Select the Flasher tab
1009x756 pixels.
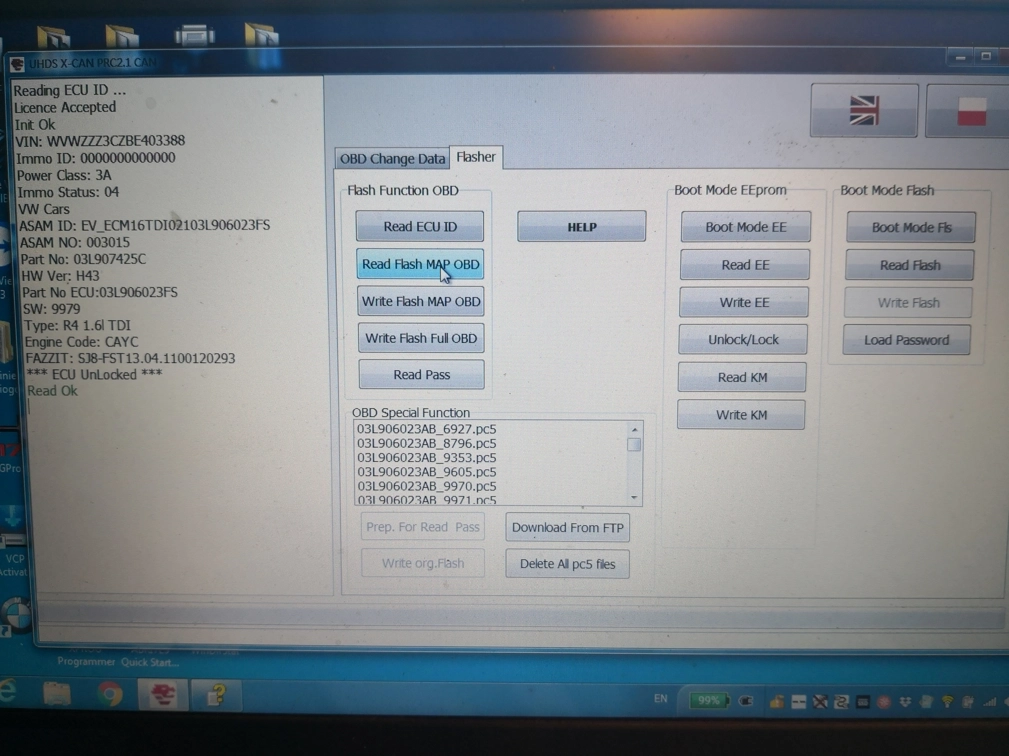(476, 157)
